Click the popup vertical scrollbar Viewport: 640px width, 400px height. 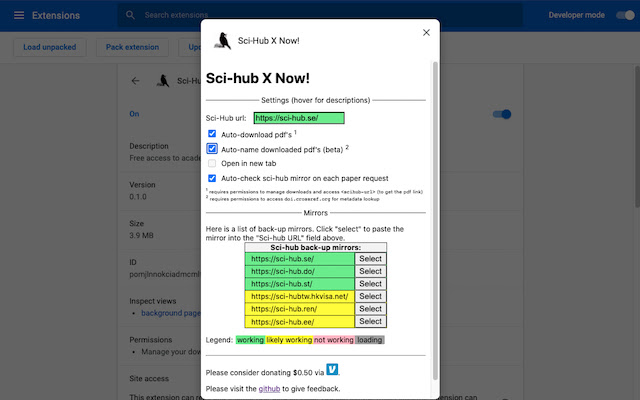coord(435,220)
